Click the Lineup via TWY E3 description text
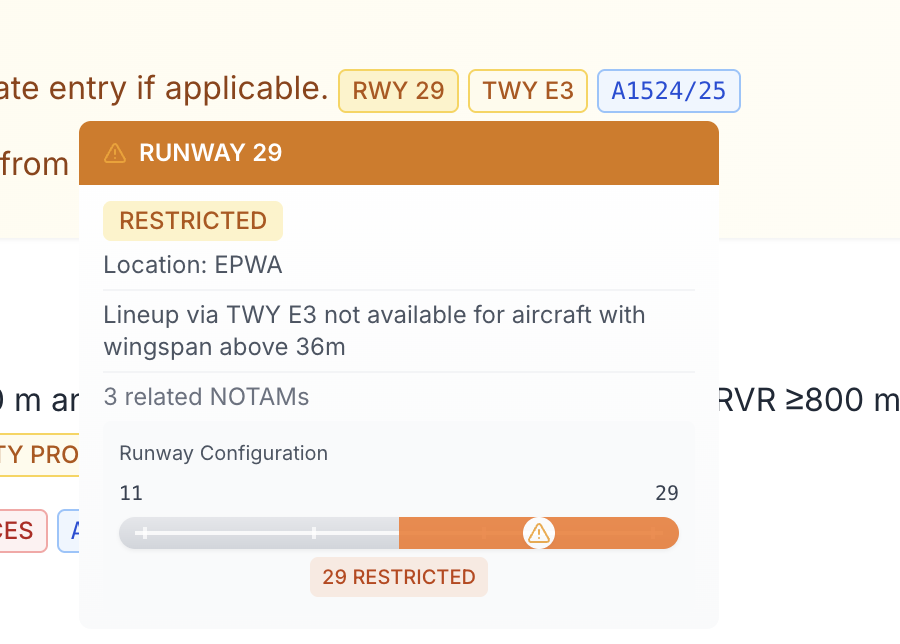This screenshot has height=644, width=900. pyautogui.click(x=374, y=331)
